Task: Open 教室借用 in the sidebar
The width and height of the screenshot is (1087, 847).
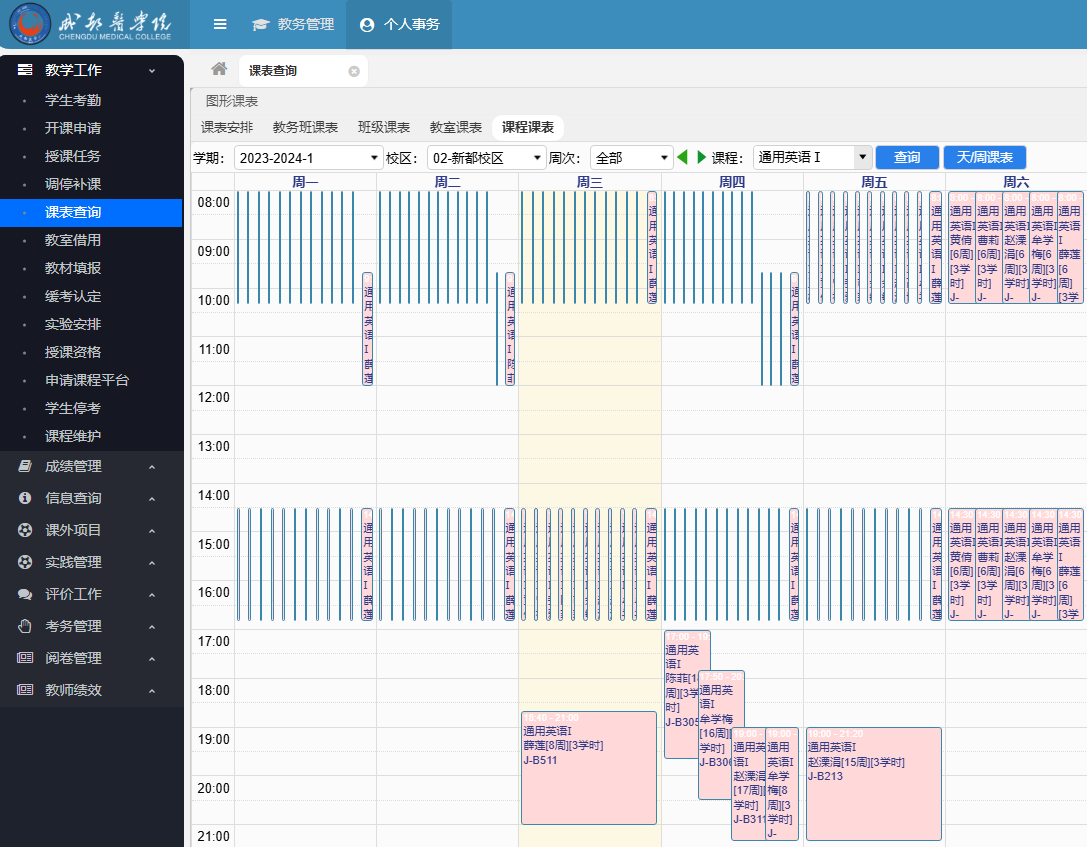Action: click(x=73, y=240)
